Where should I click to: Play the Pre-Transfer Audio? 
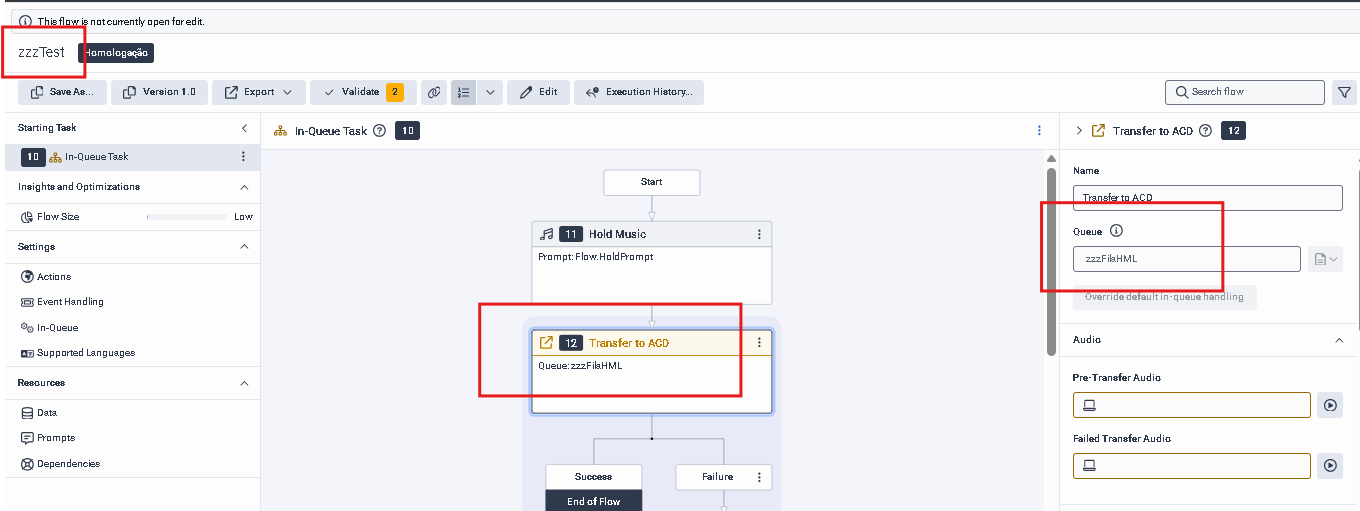pyautogui.click(x=1330, y=405)
